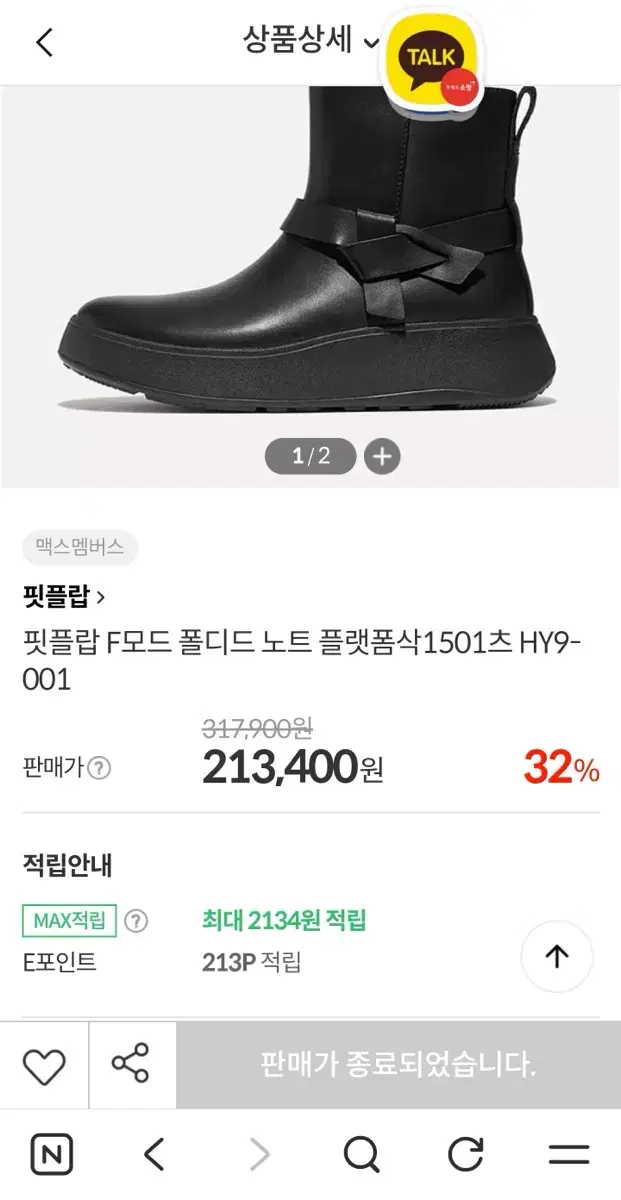Click the plus icon beside image counter

[x=381, y=457]
